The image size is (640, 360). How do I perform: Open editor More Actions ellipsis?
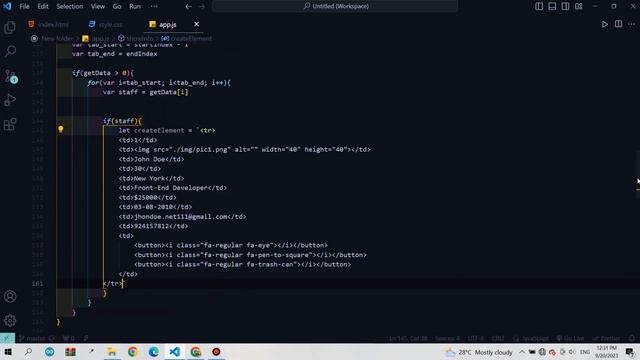(631, 24)
